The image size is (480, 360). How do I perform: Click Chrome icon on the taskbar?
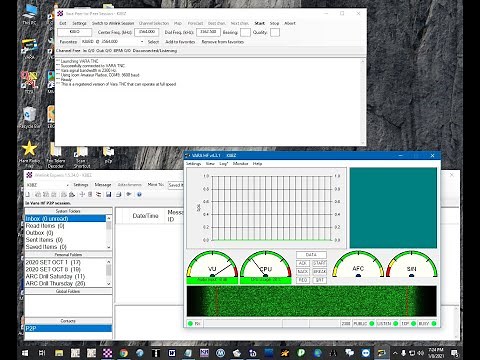click(124, 353)
